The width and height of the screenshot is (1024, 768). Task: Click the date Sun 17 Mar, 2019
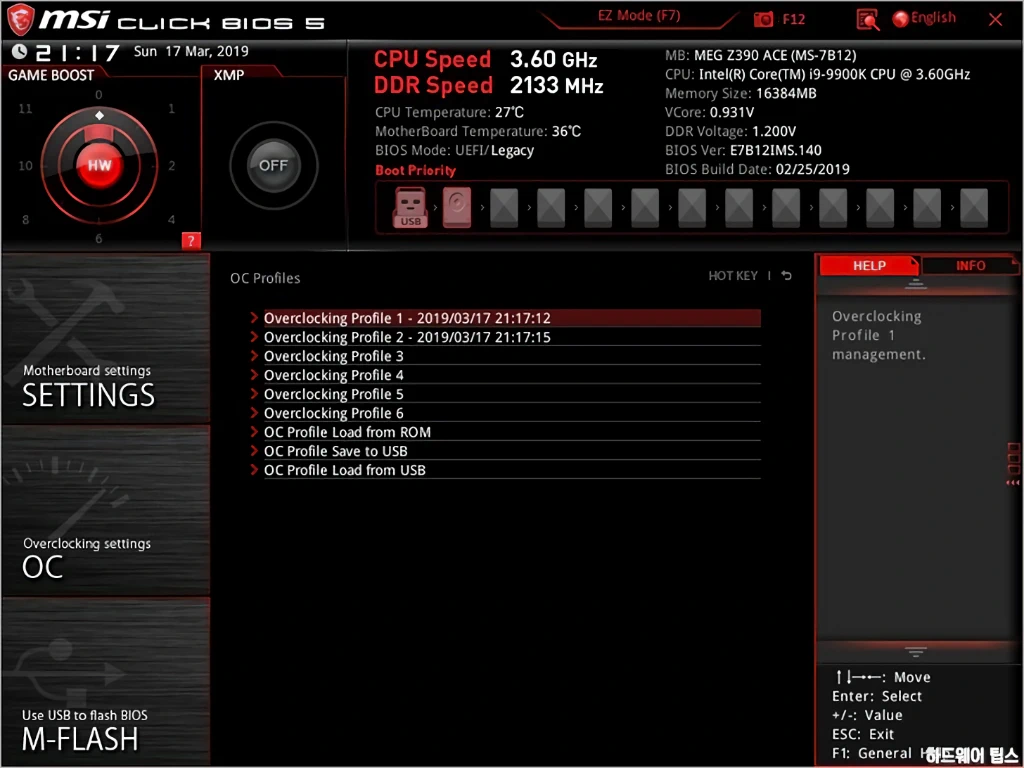191,51
